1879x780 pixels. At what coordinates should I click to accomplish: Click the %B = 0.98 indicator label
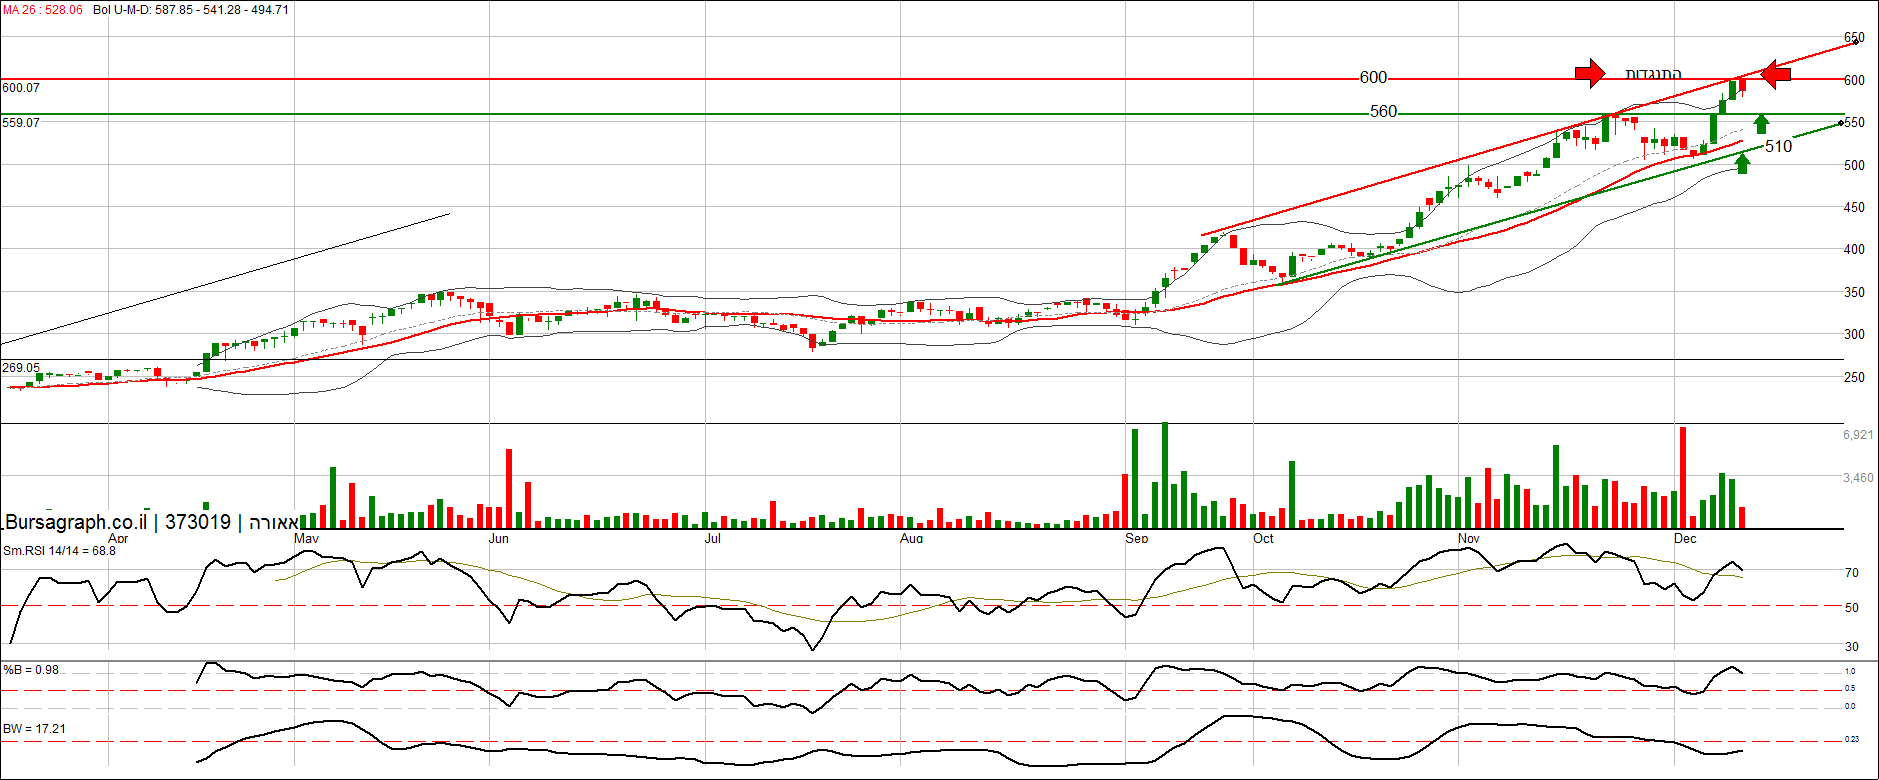pos(31,670)
